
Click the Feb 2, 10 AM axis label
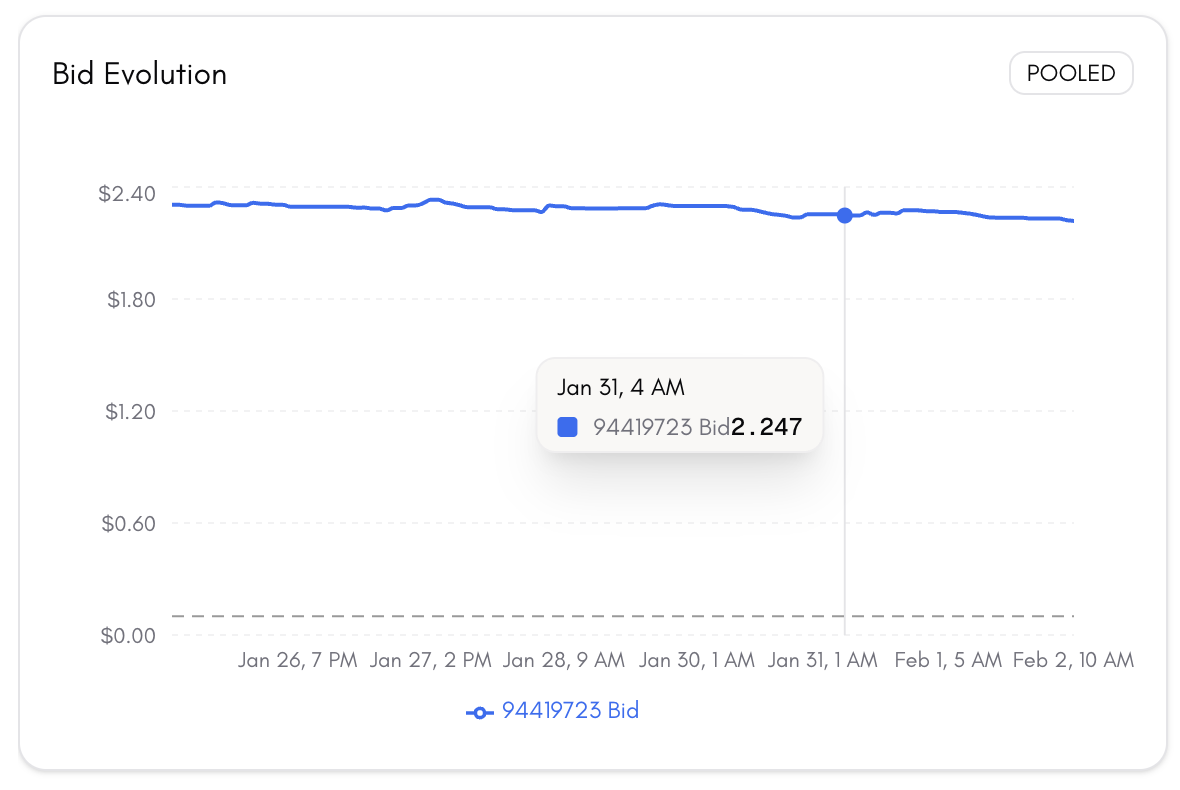[1073, 660]
